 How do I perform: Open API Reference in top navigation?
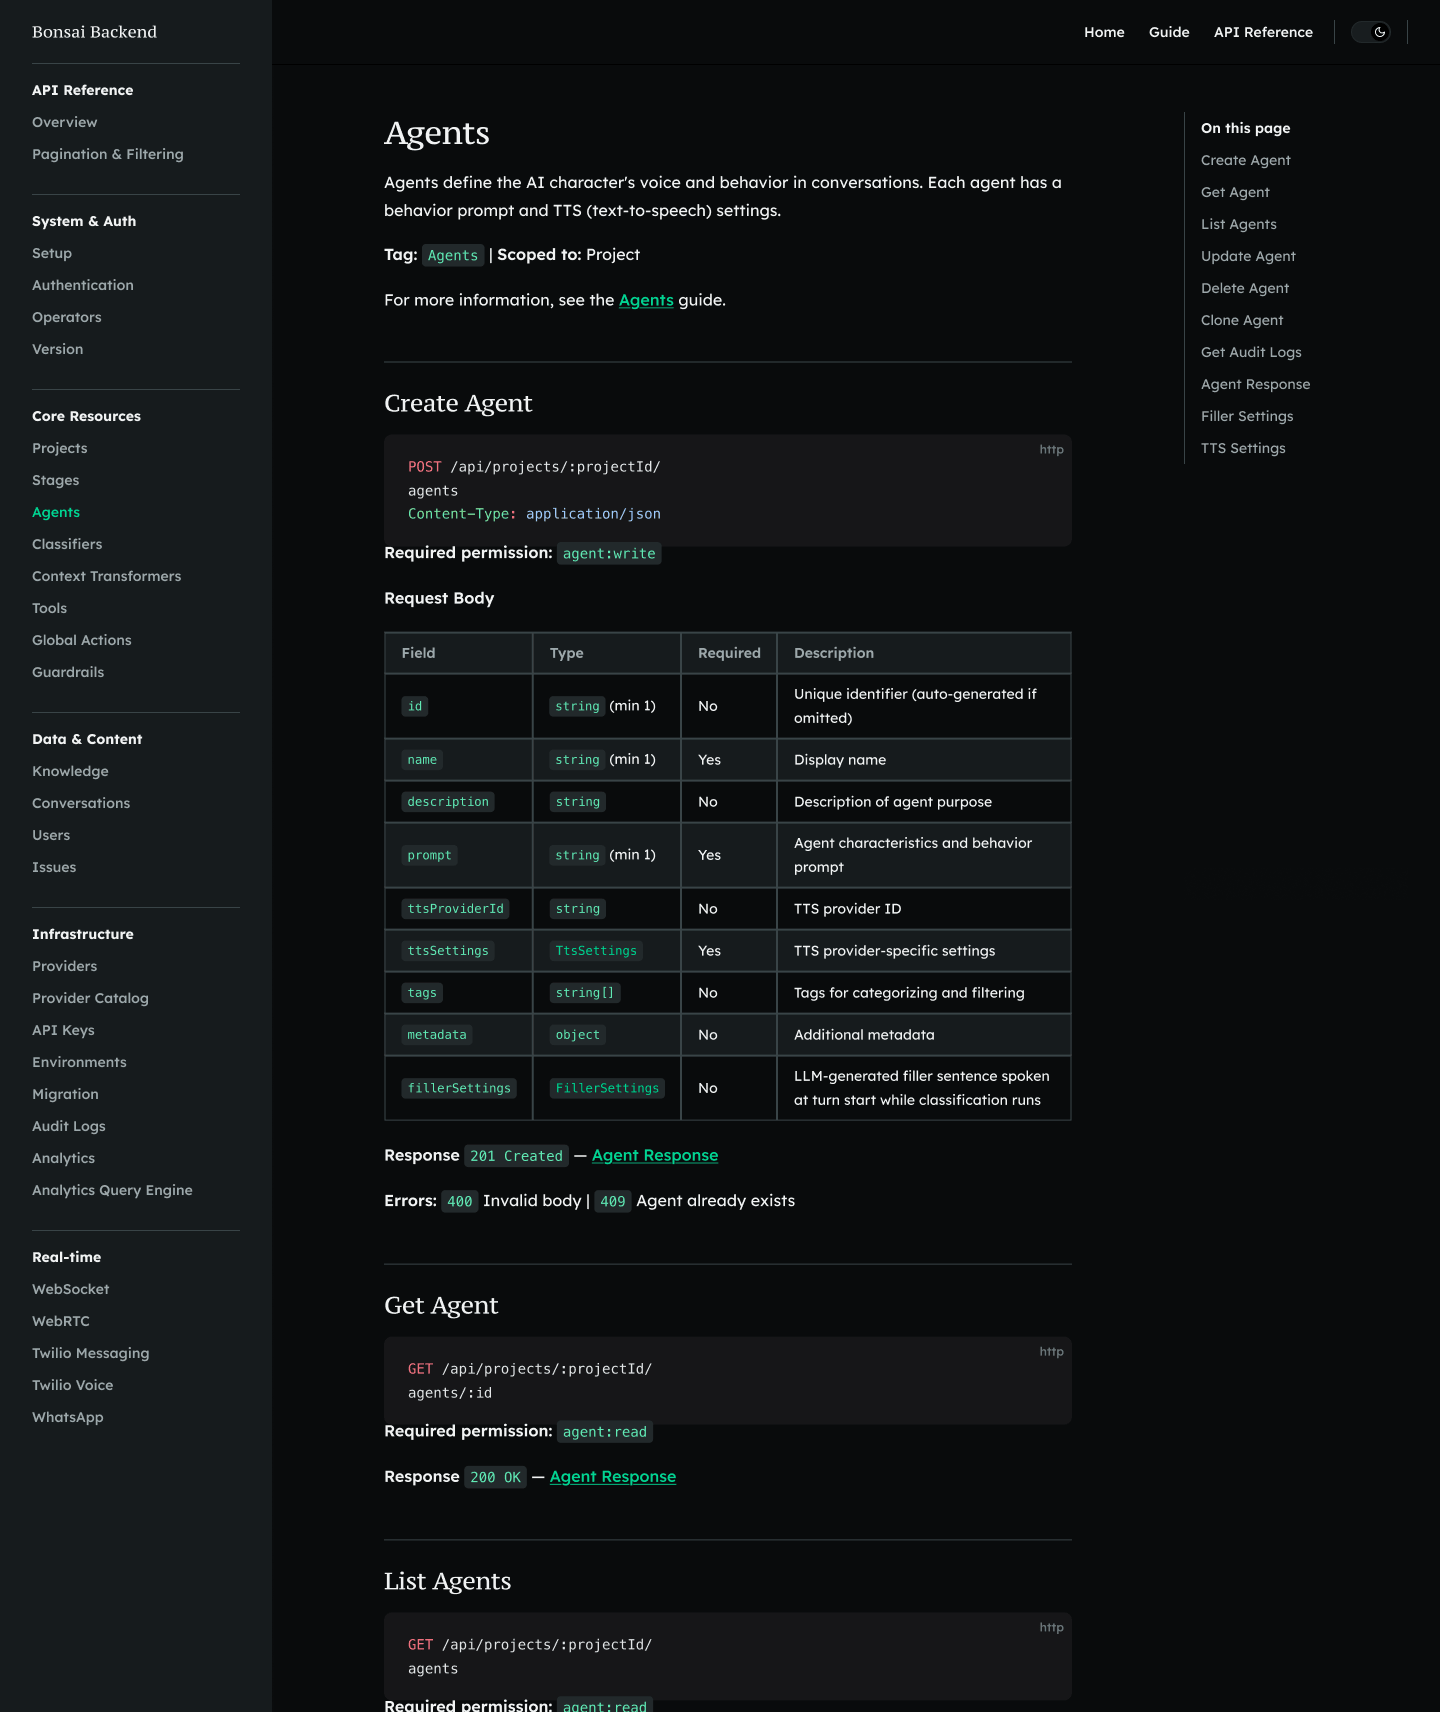(1262, 32)
